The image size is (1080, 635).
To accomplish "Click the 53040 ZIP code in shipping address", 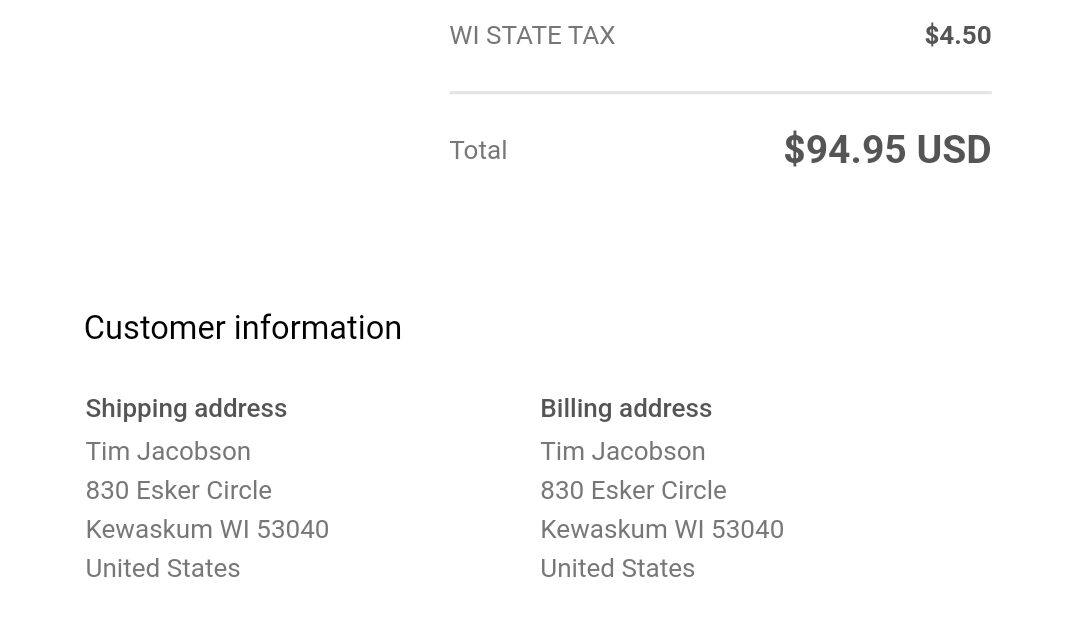I will pos(293,529).
